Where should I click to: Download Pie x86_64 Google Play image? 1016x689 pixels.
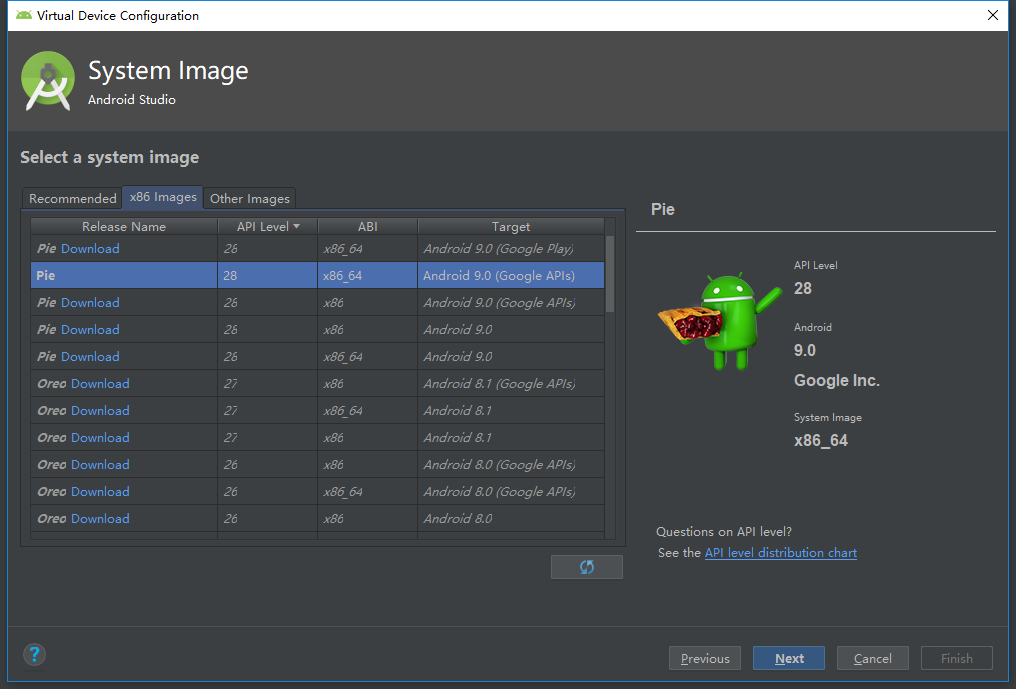pos(90,248)
